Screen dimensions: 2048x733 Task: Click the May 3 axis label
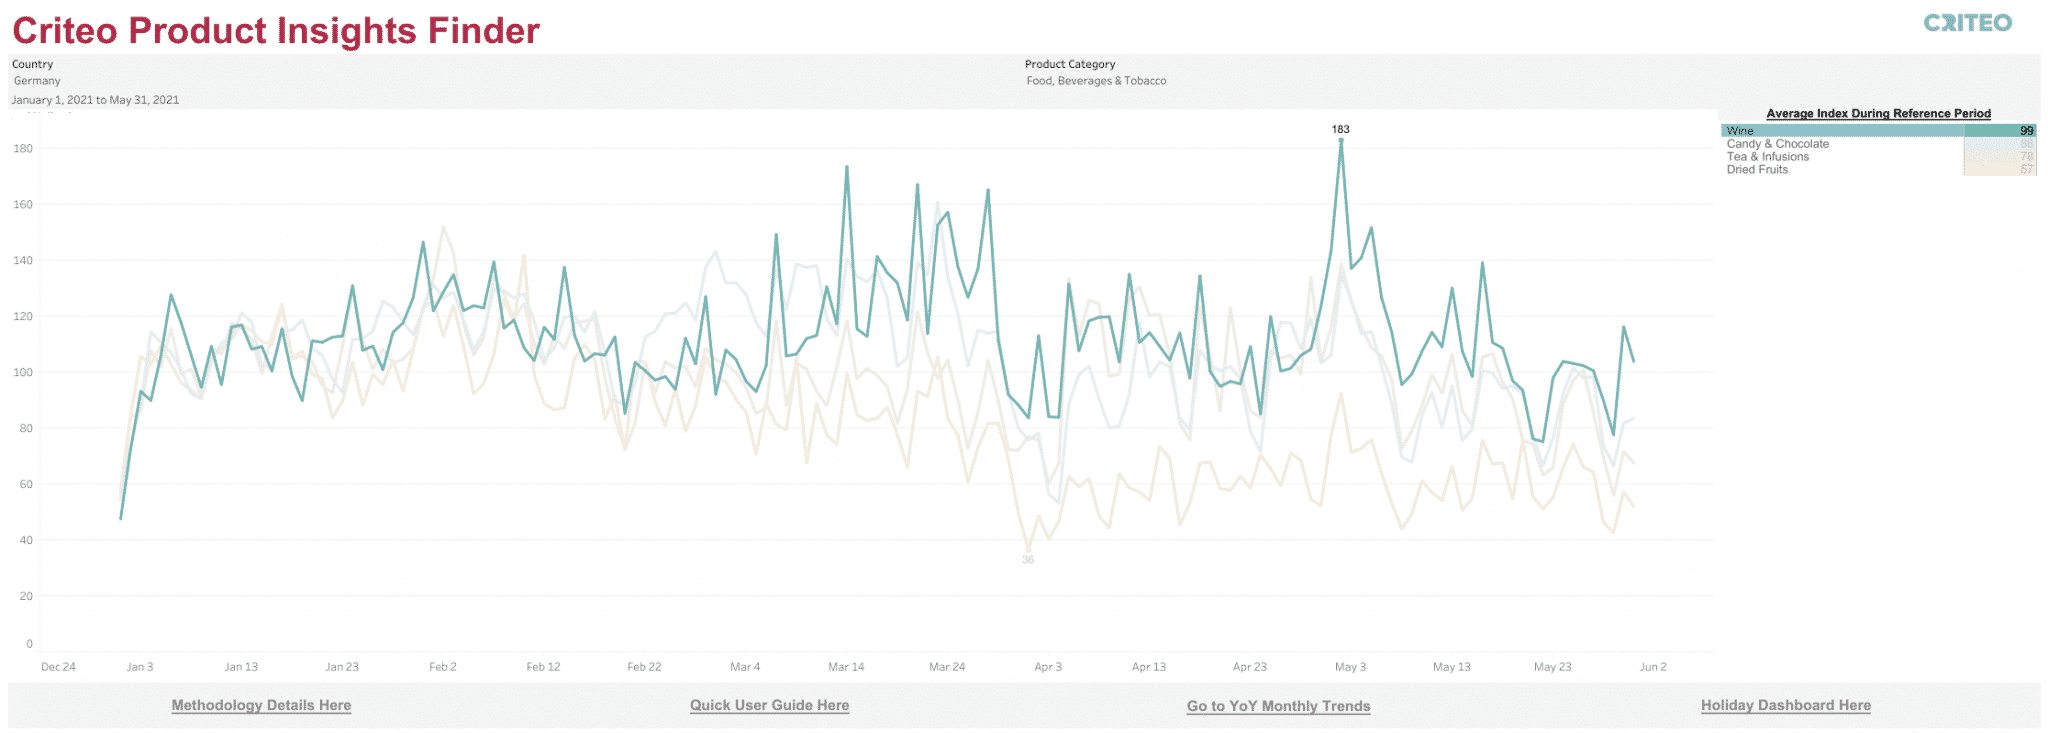[1350, 666]
